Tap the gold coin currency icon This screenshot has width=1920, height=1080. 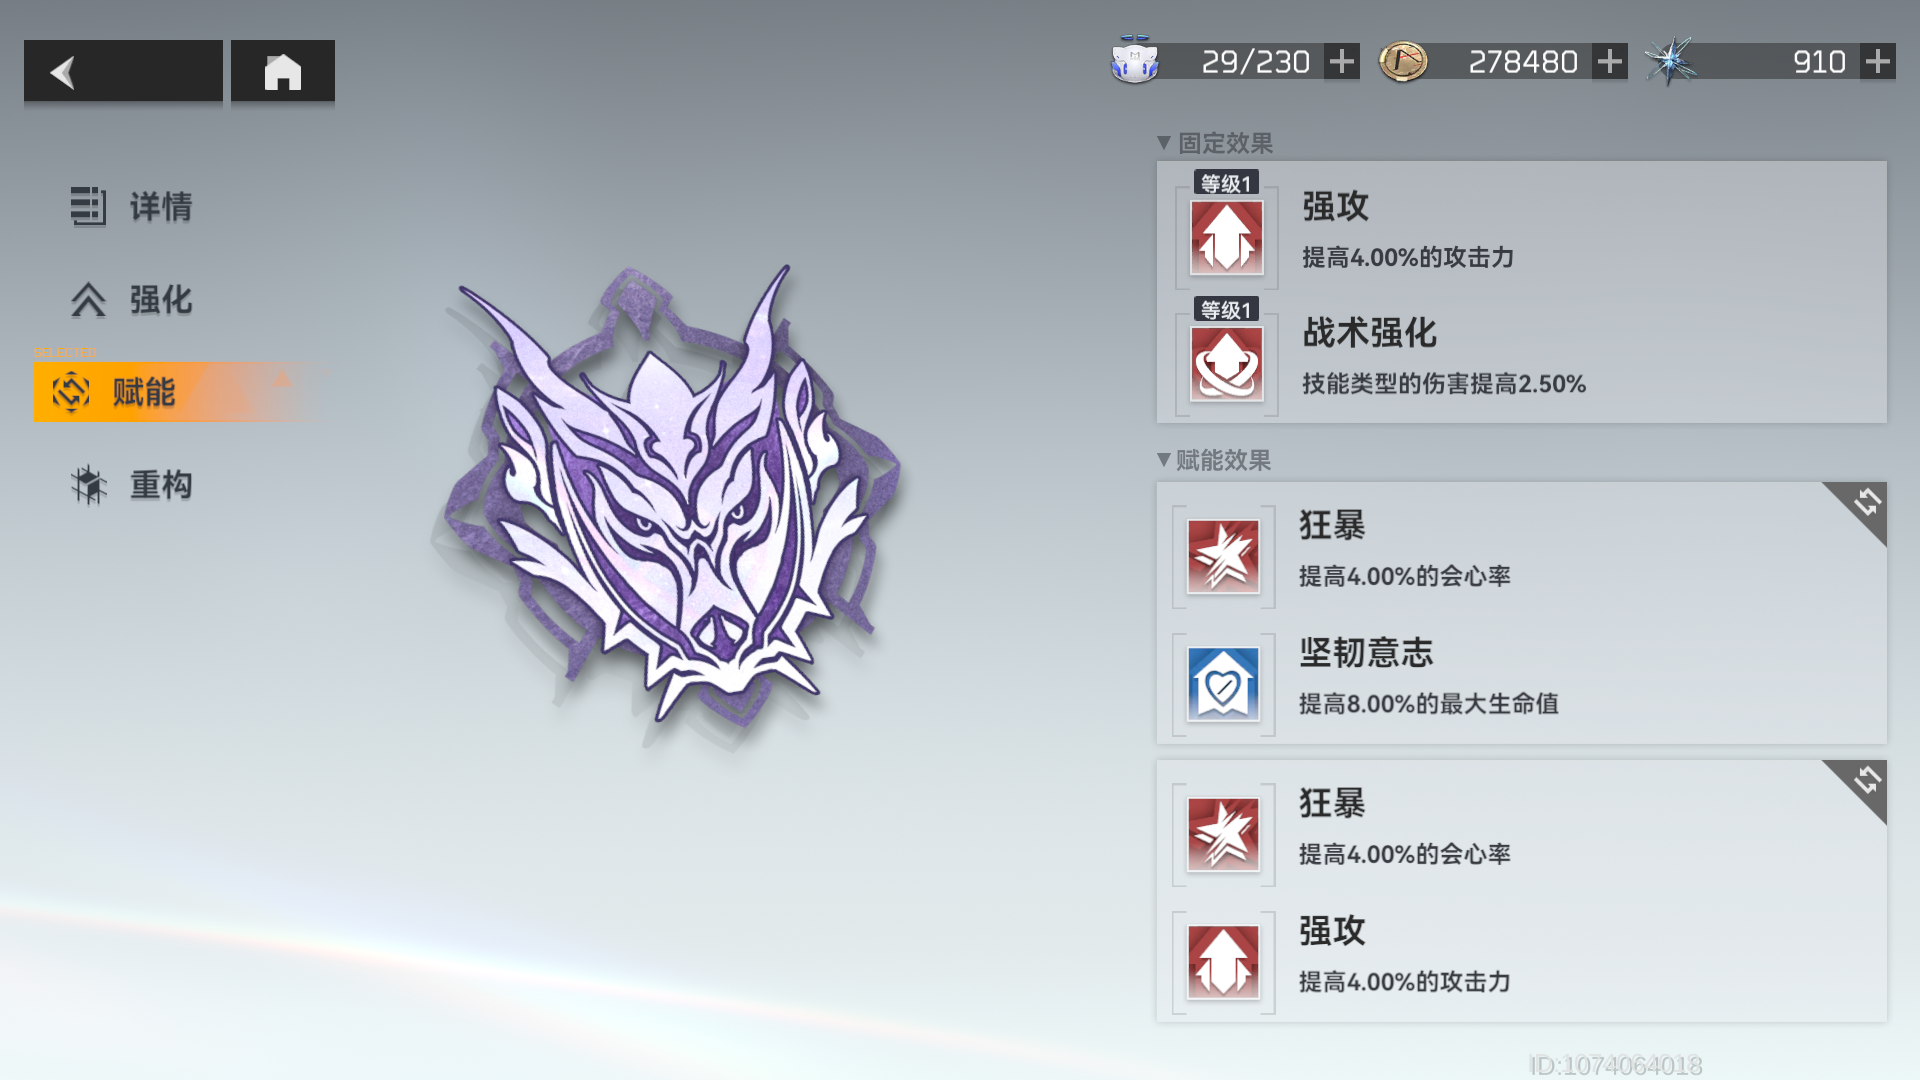1403,62
